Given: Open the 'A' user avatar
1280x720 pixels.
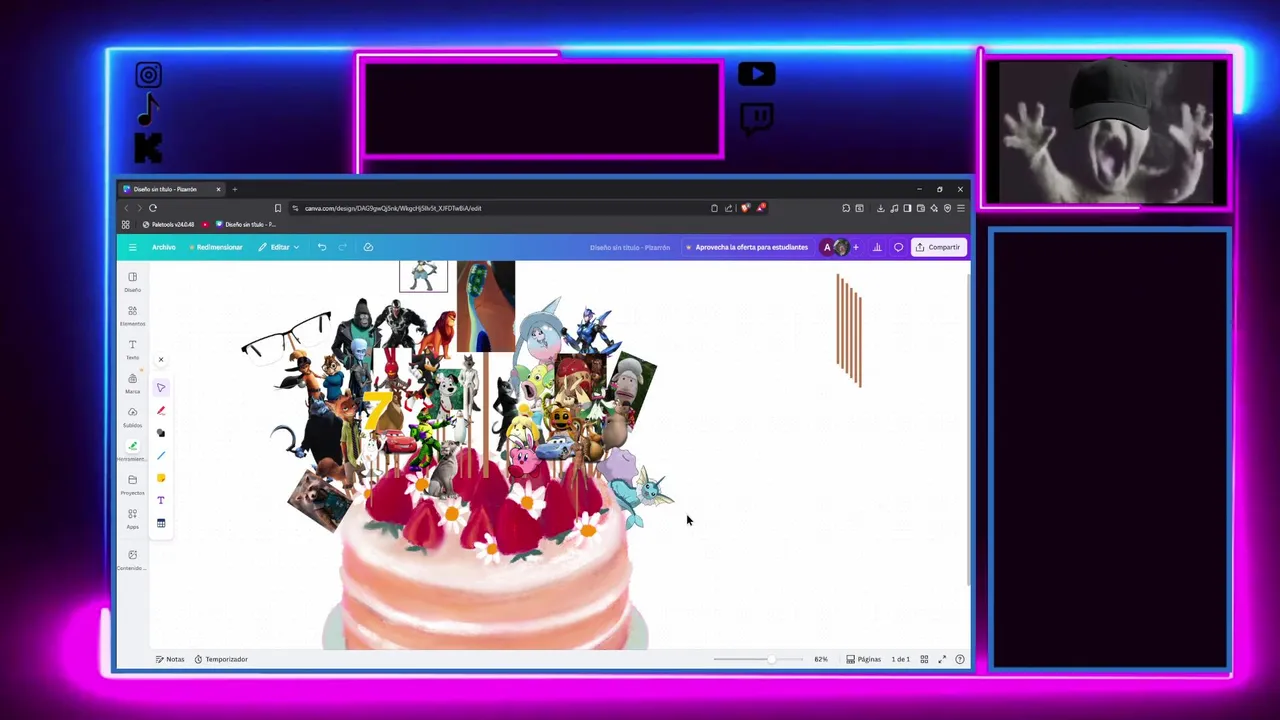Looking at the screenshot, I should [827, 247].
